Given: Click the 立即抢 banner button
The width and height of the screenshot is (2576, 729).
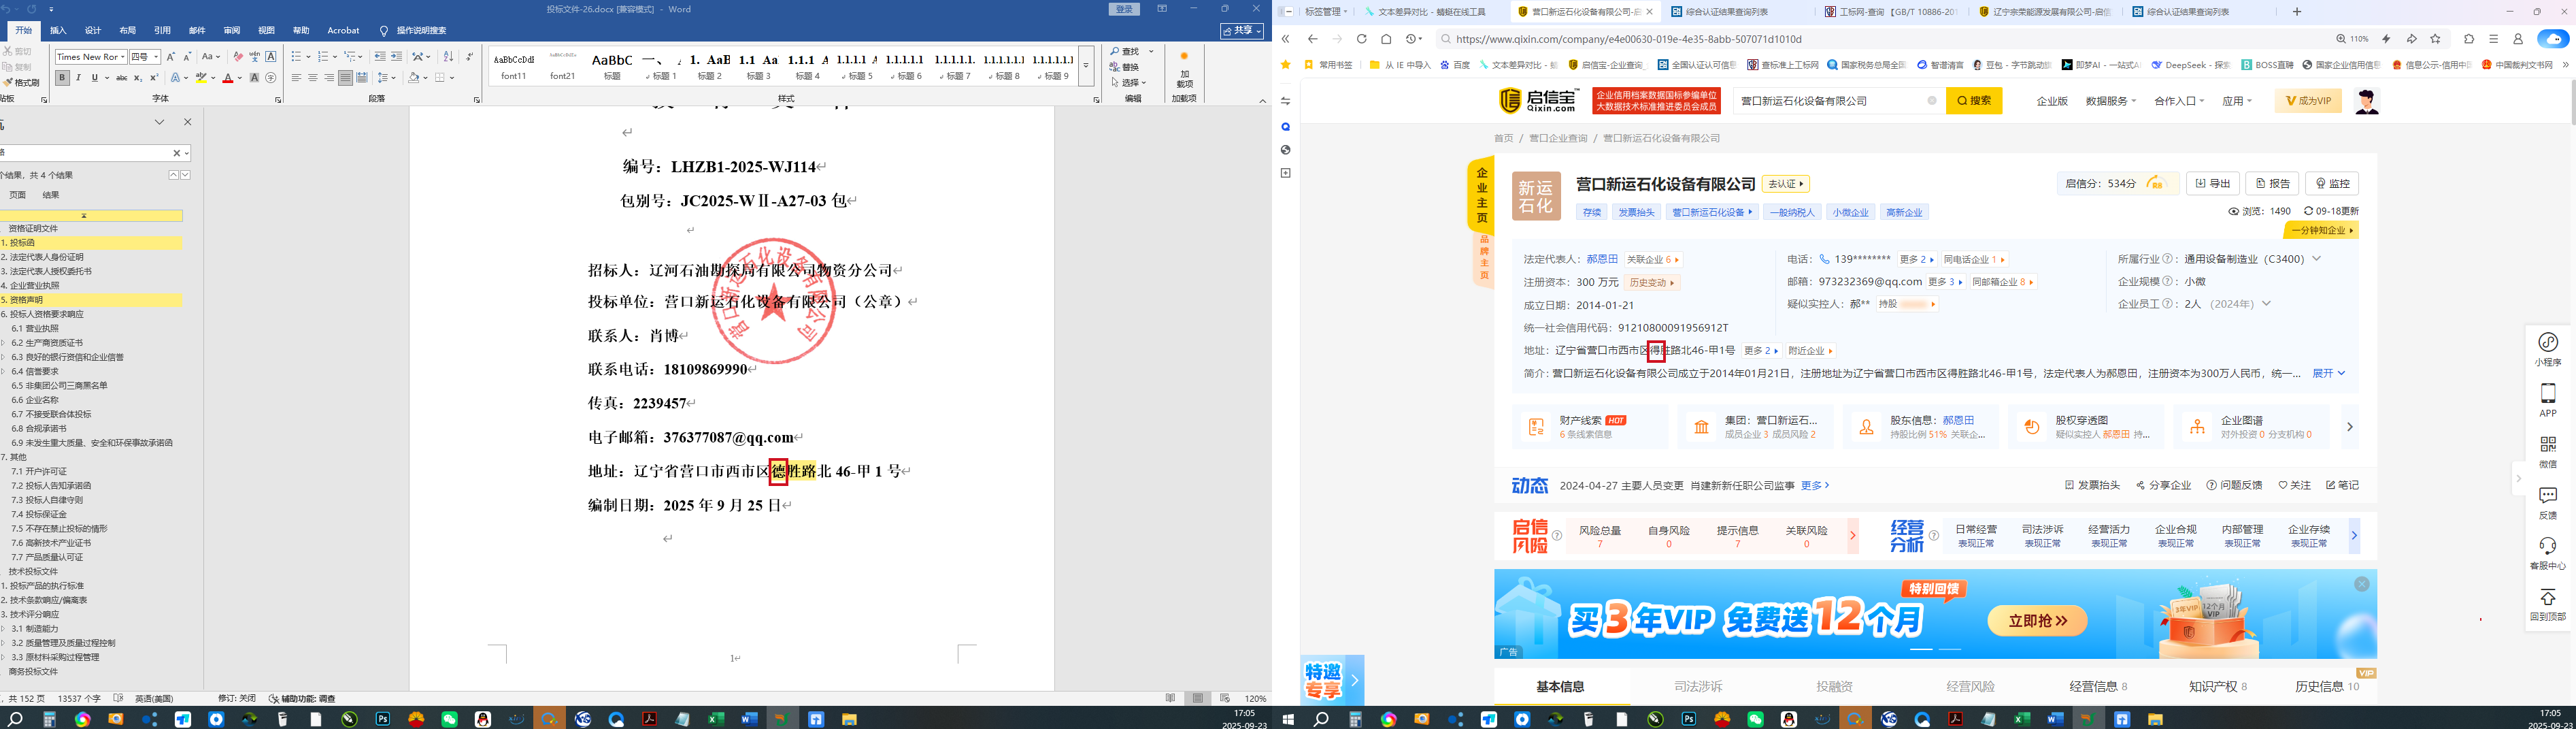Looking at the screenshot, I should [2037, 621].
